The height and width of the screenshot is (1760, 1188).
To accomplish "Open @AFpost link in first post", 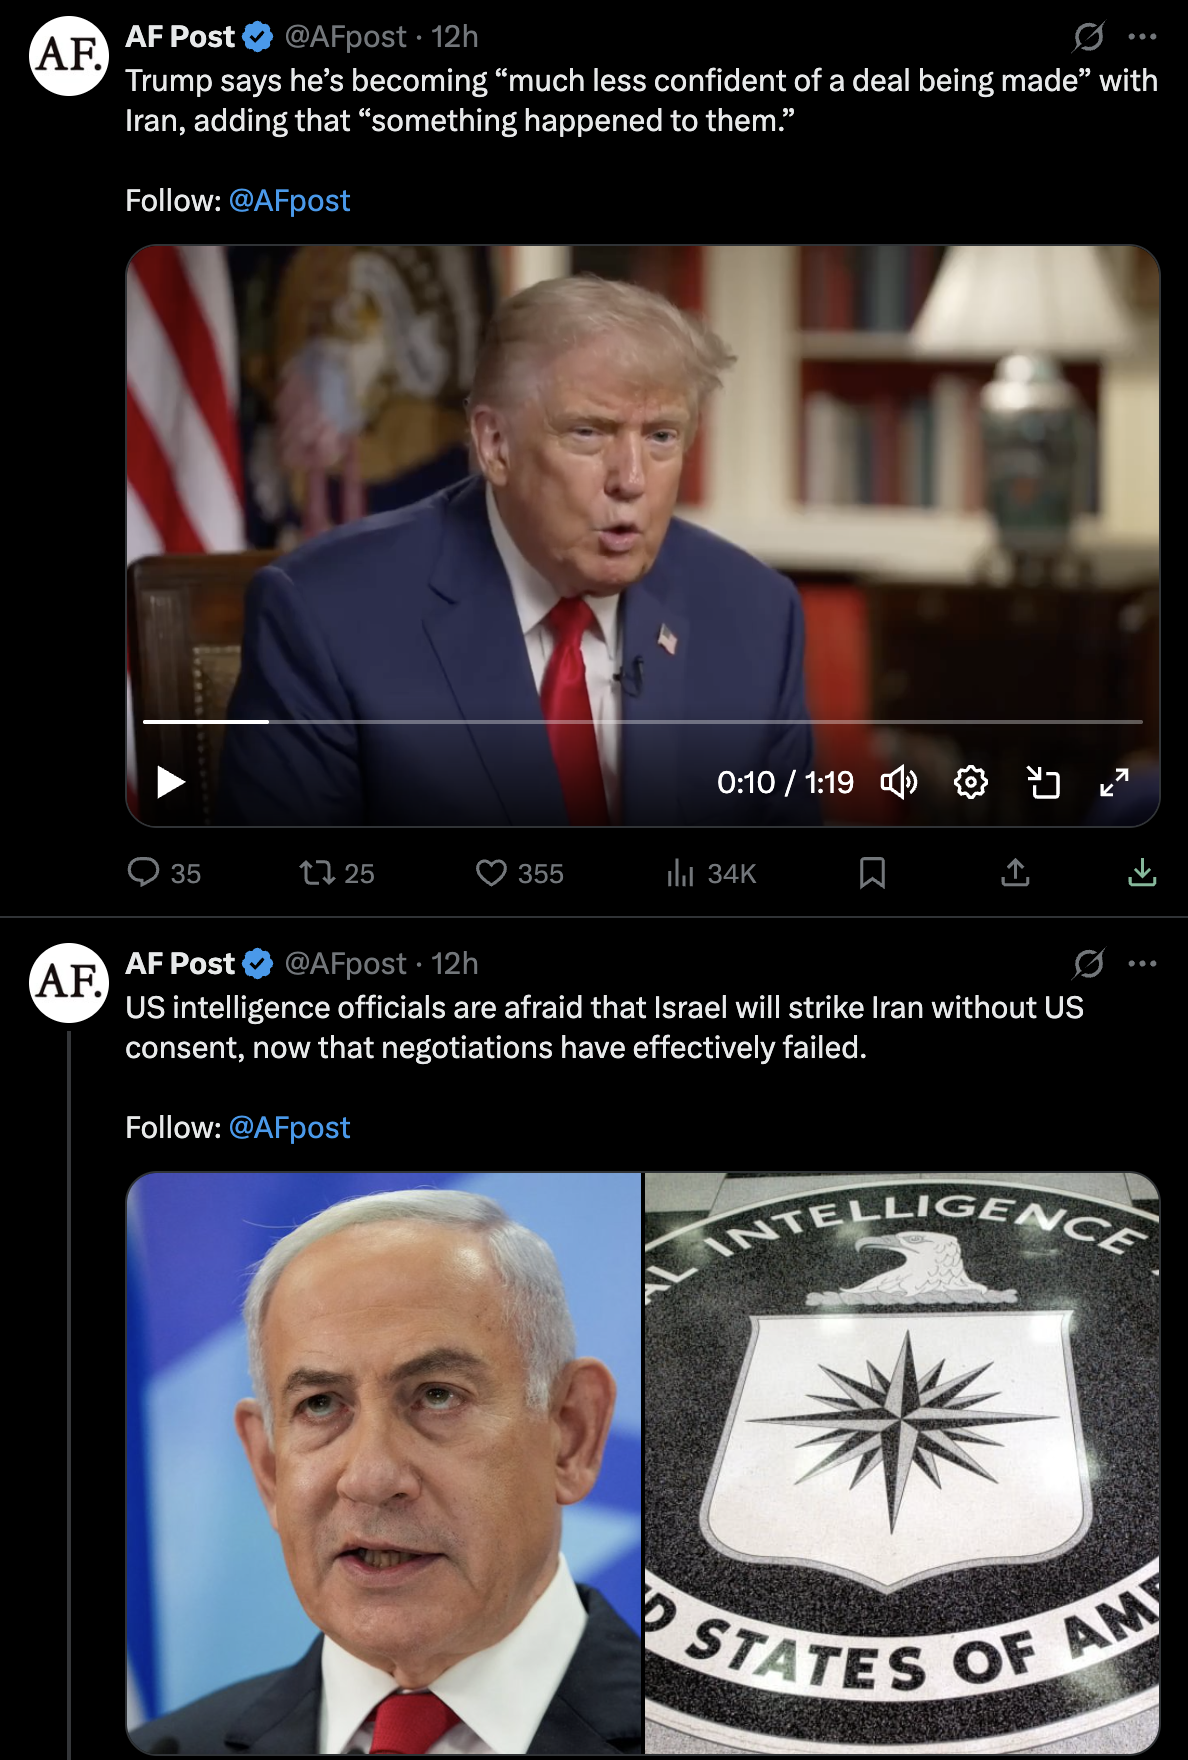I will 289,201.
